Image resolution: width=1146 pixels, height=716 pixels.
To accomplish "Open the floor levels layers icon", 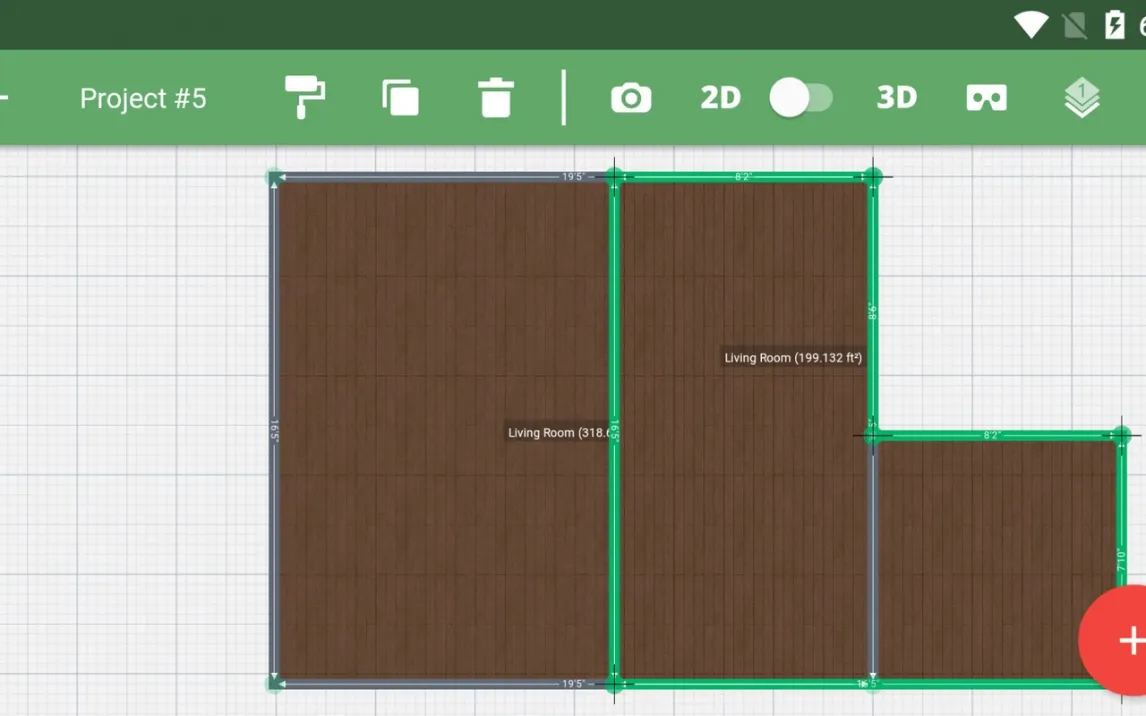I will click(x=1081, y=98).
